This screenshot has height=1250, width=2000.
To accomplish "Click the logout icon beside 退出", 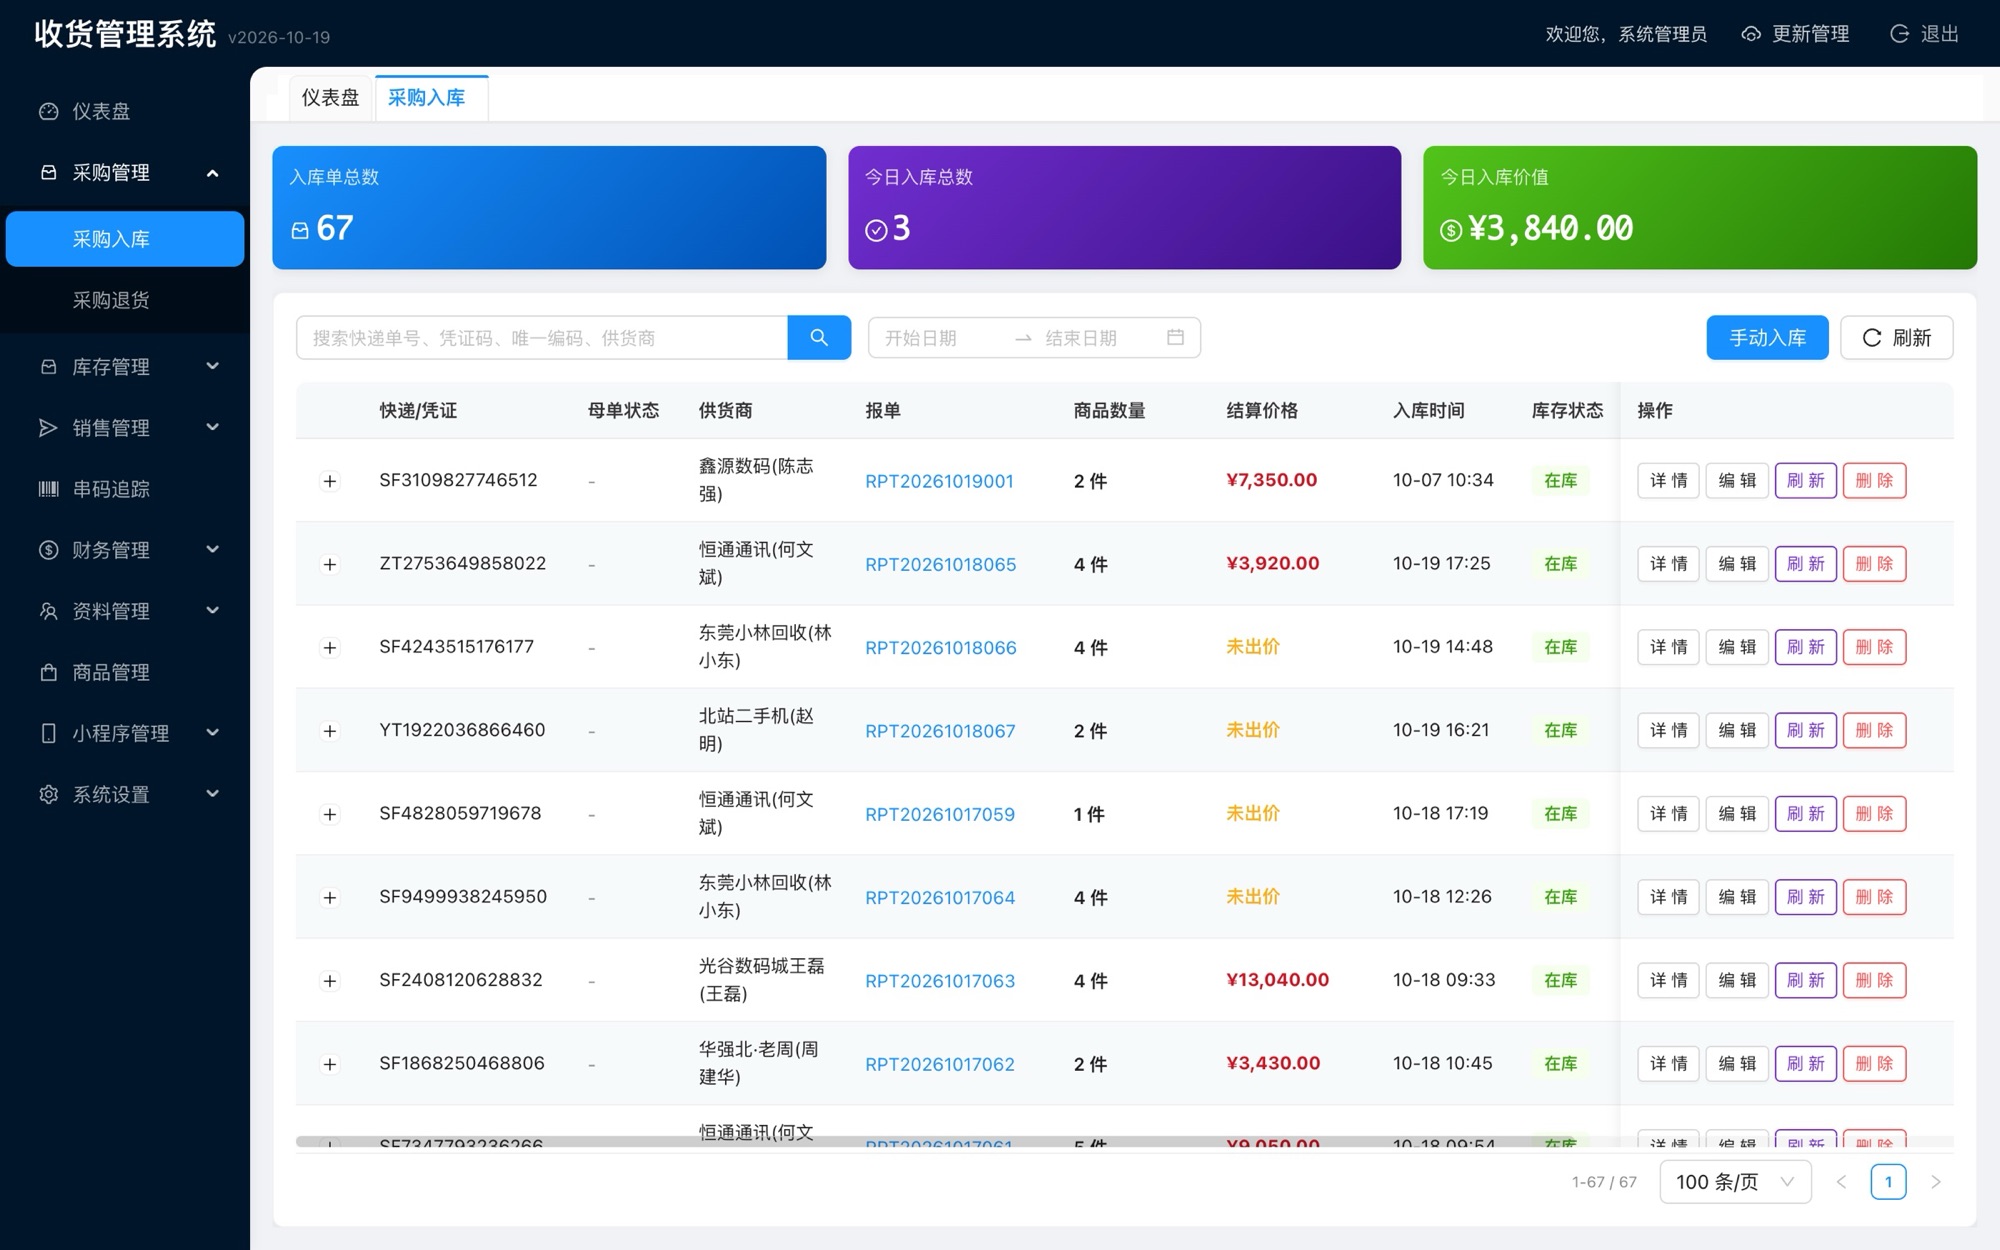I will click(x=1899, y=34).
